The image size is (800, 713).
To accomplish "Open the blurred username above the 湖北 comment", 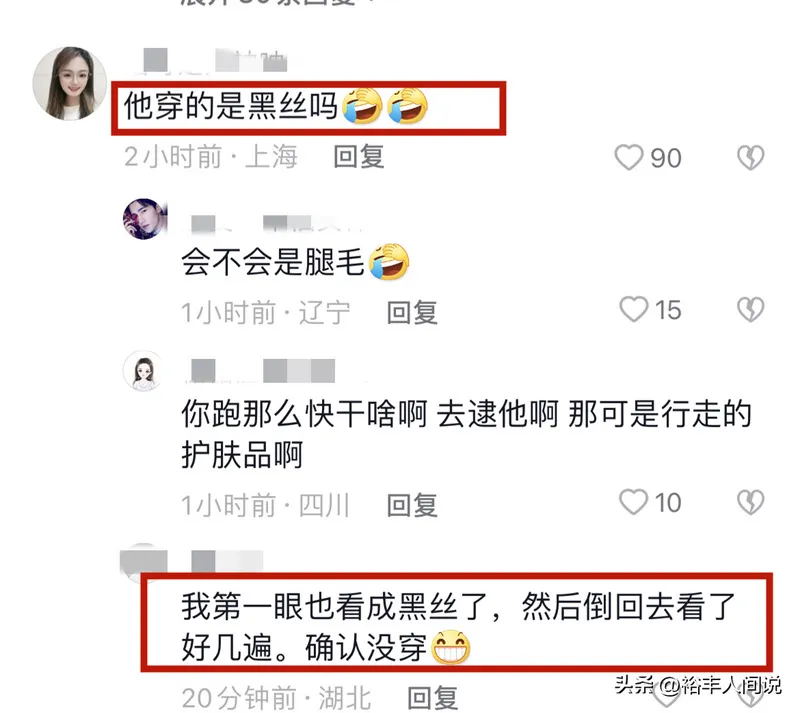I will click(227, 560).
